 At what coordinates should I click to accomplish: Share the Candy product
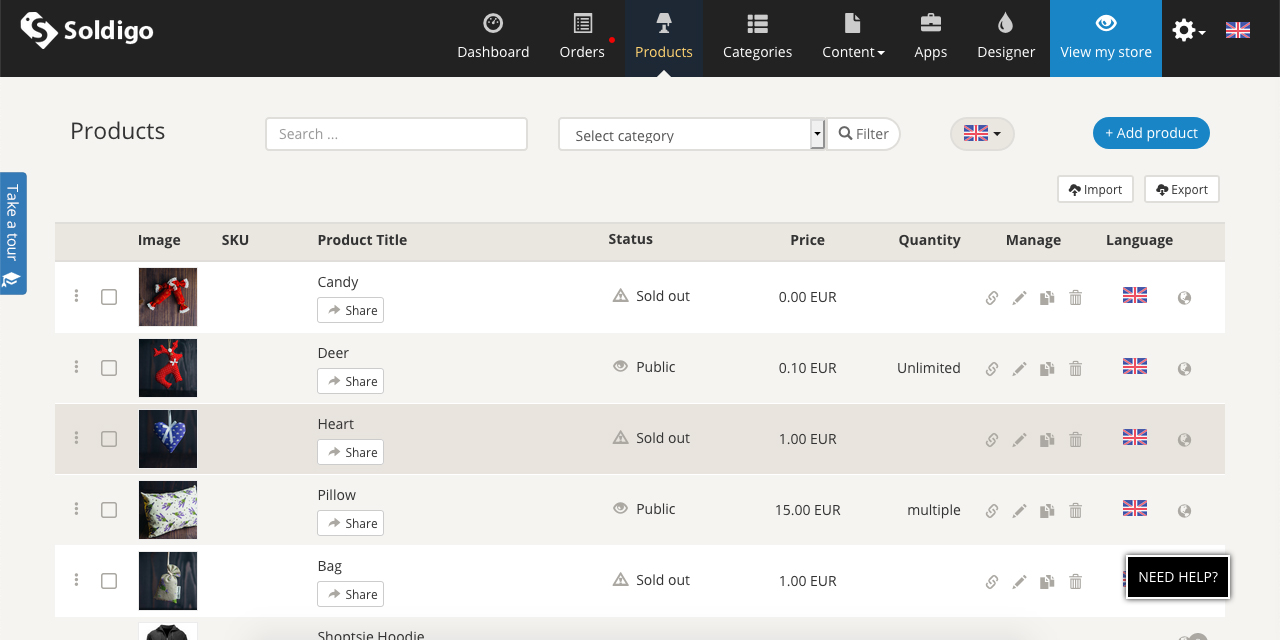pos(351,310)
